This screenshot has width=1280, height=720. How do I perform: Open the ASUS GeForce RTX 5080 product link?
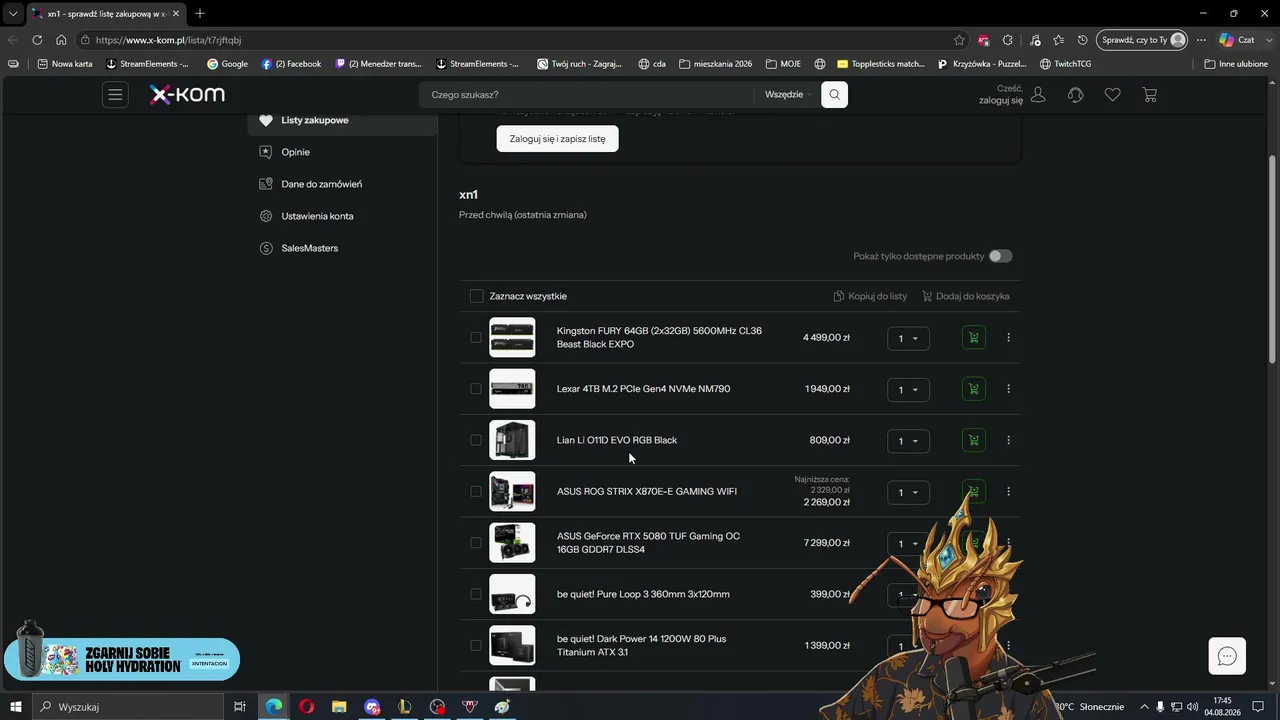pos(648,543)
